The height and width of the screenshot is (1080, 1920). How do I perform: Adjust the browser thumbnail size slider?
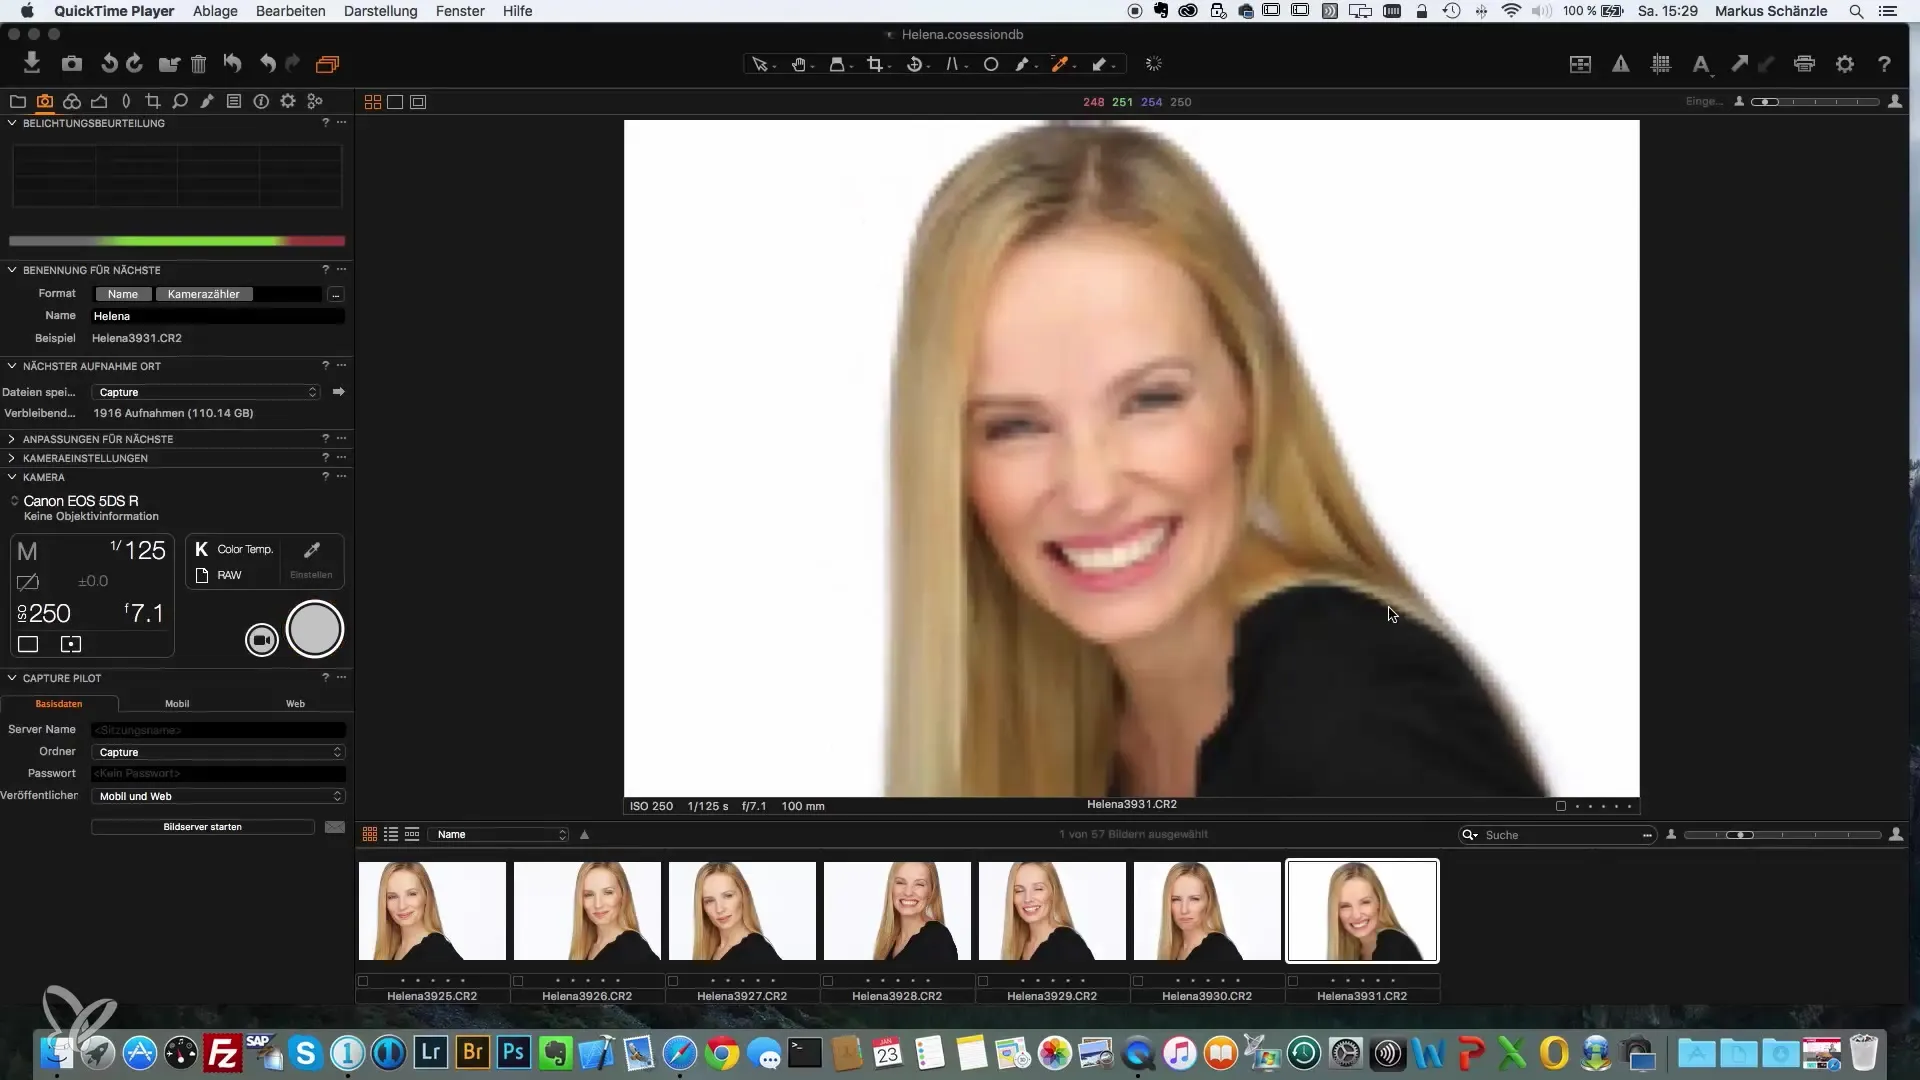(1783, 835)
